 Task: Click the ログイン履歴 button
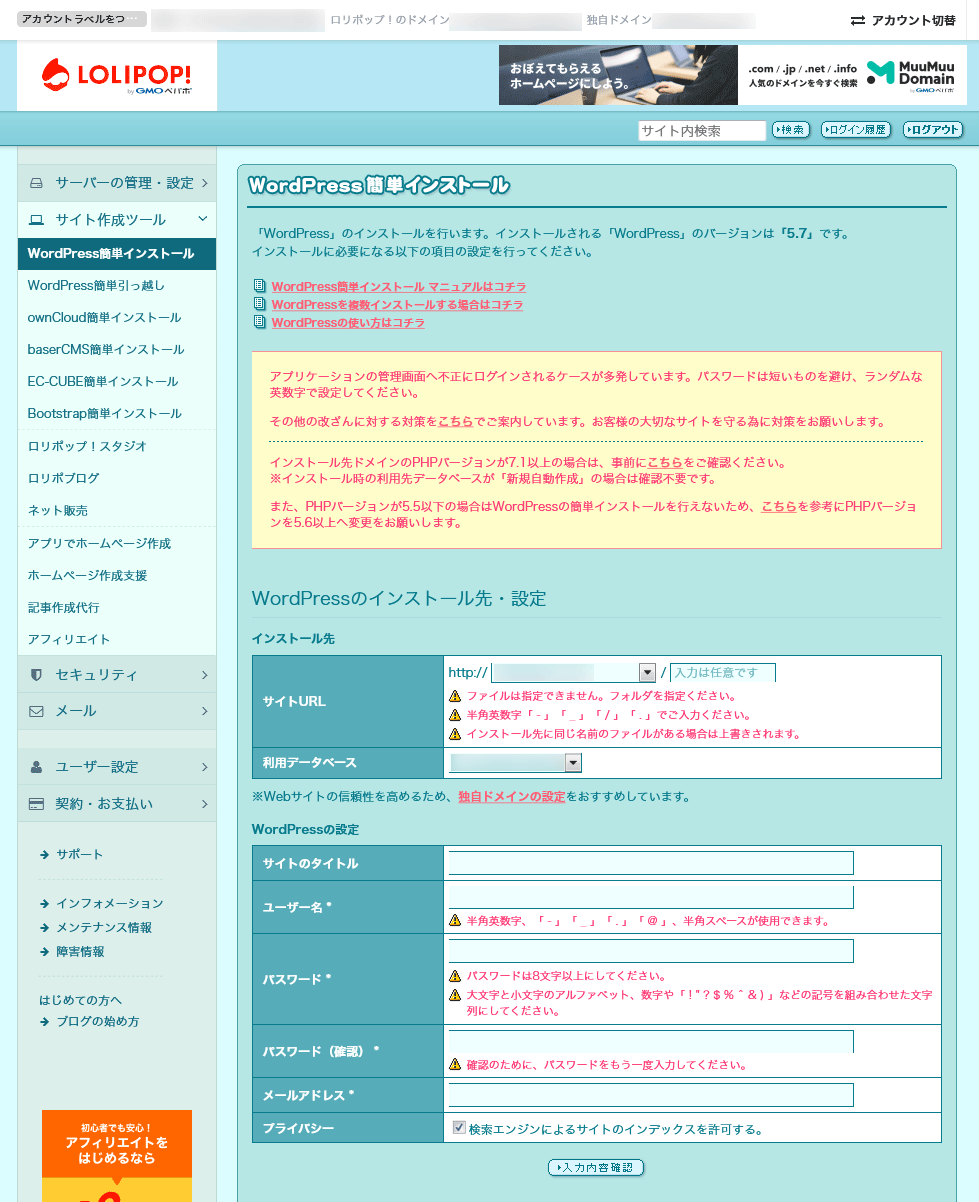(x=856, y=130)
